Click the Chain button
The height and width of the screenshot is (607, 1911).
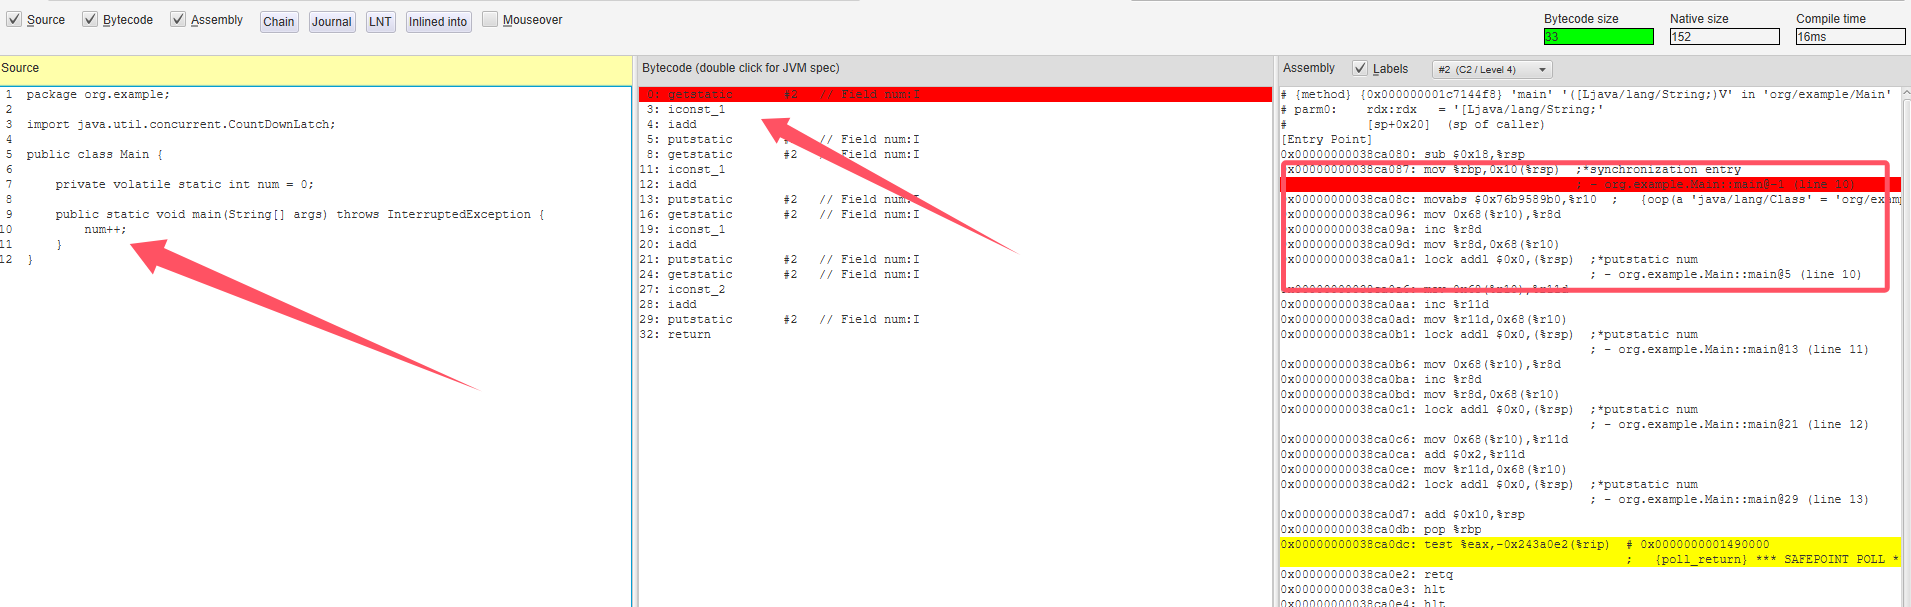(x=279, y=22)
